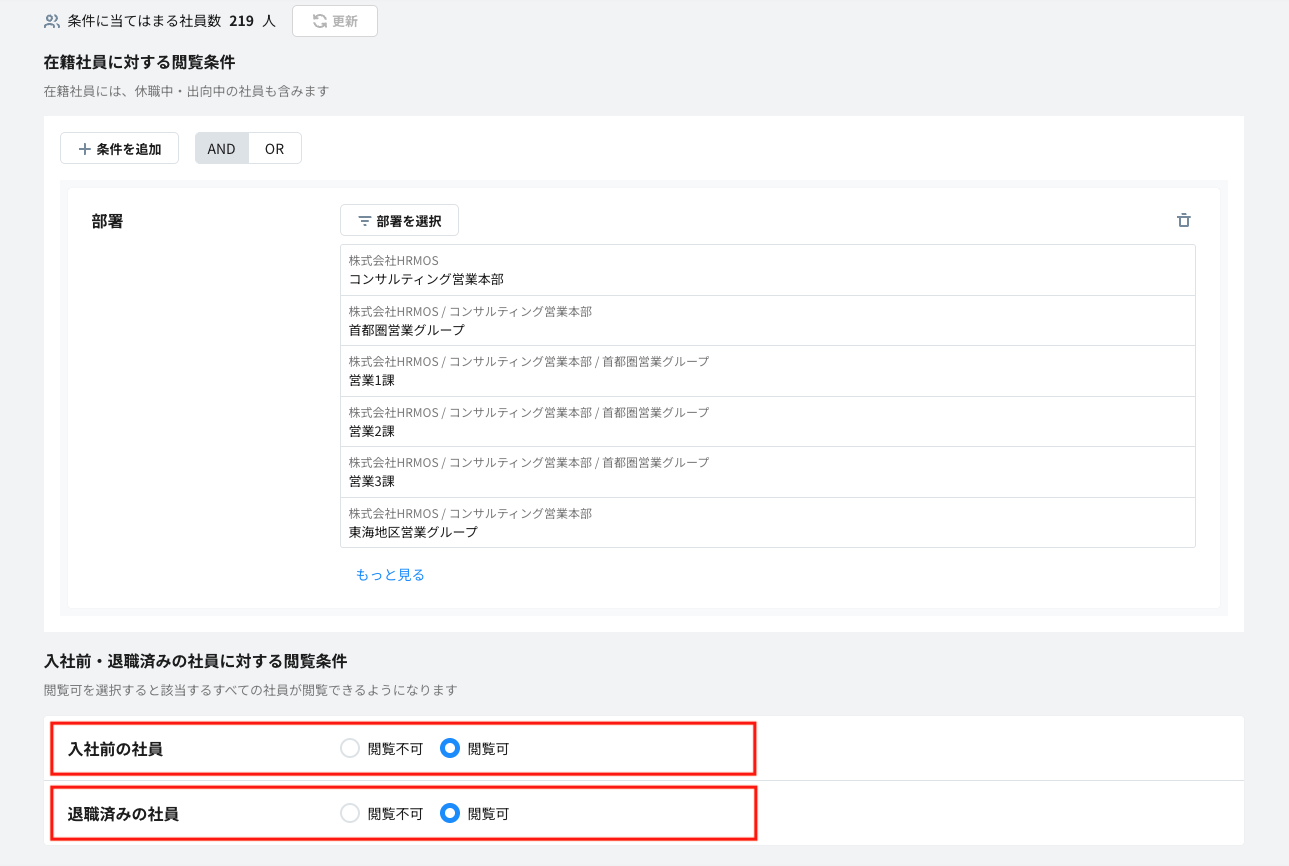Select the 首都圏営業グループ department row
The width and height of the screenshot is (1289, 866).
767,321
